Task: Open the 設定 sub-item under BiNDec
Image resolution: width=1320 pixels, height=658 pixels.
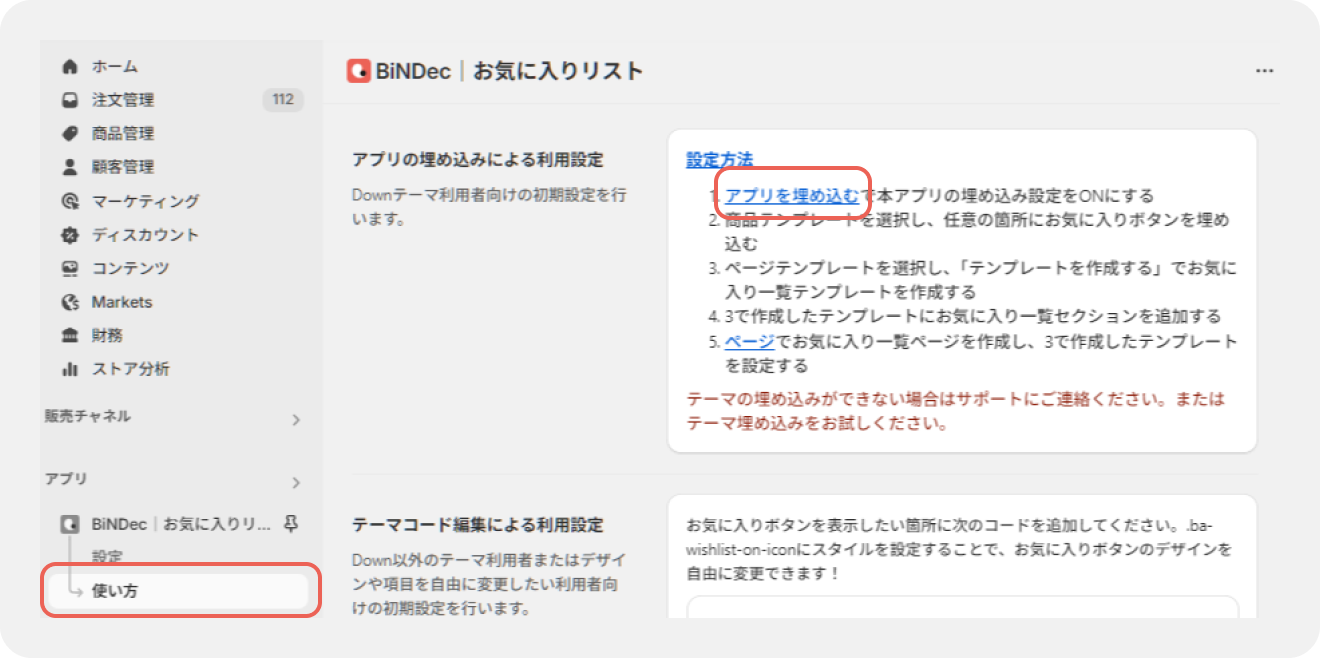Action: point(107,556)
